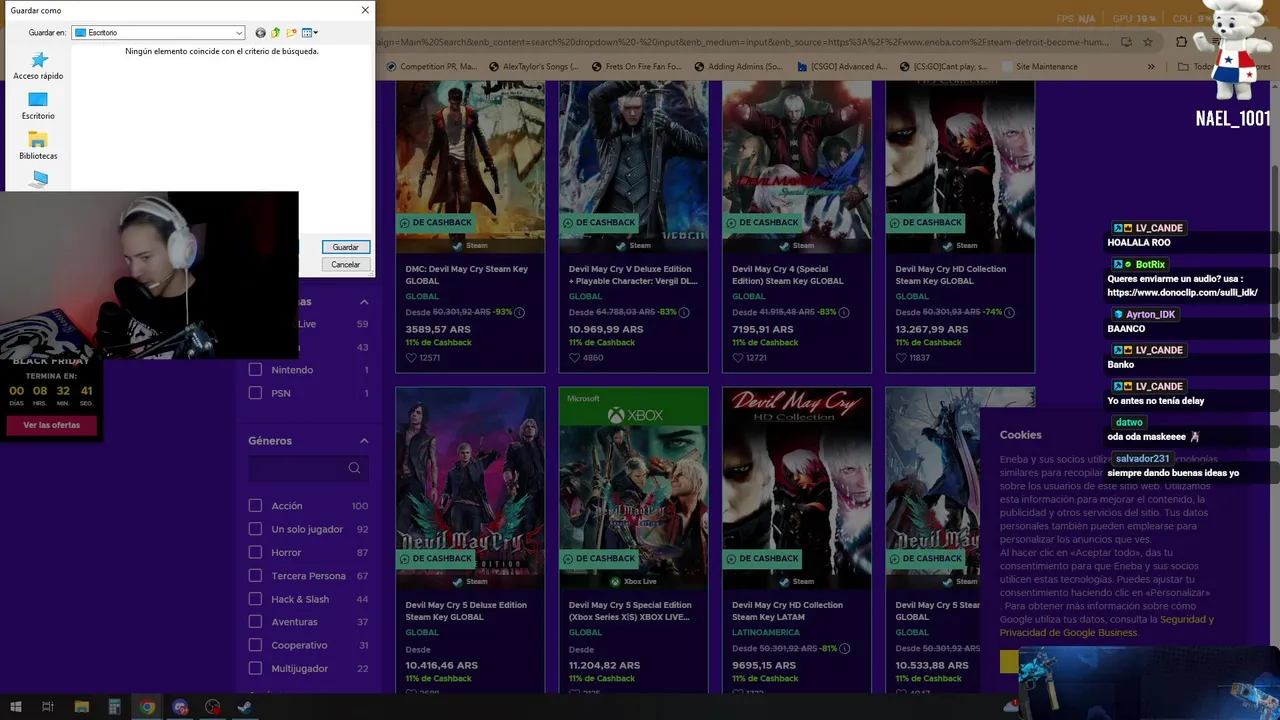Open the Guardar en folder dropdown
This screenshot has height=720, width=1280.
click(x=158, y=33)
